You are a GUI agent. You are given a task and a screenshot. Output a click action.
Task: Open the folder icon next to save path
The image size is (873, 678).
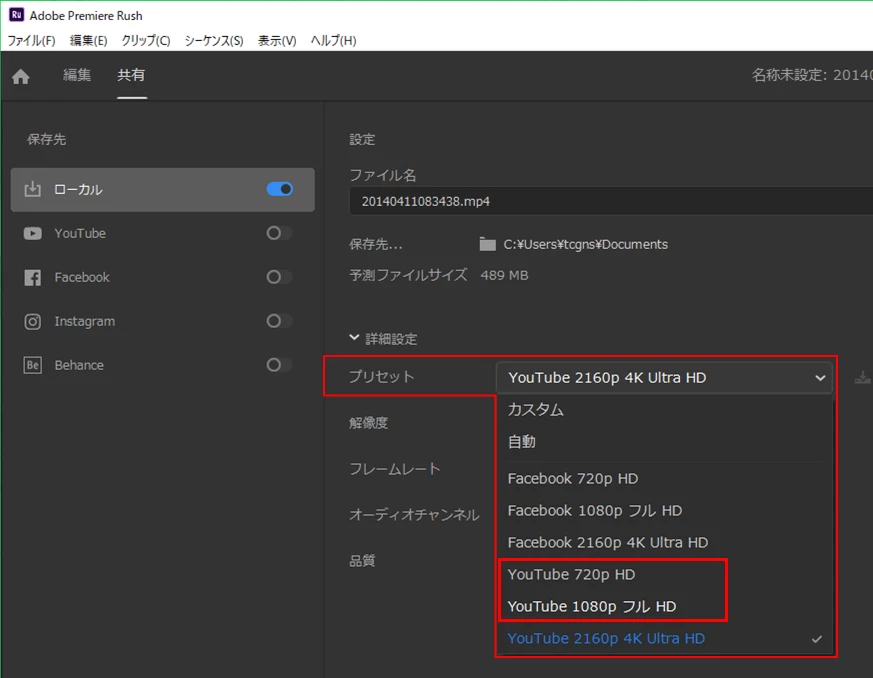coord(487,244)
